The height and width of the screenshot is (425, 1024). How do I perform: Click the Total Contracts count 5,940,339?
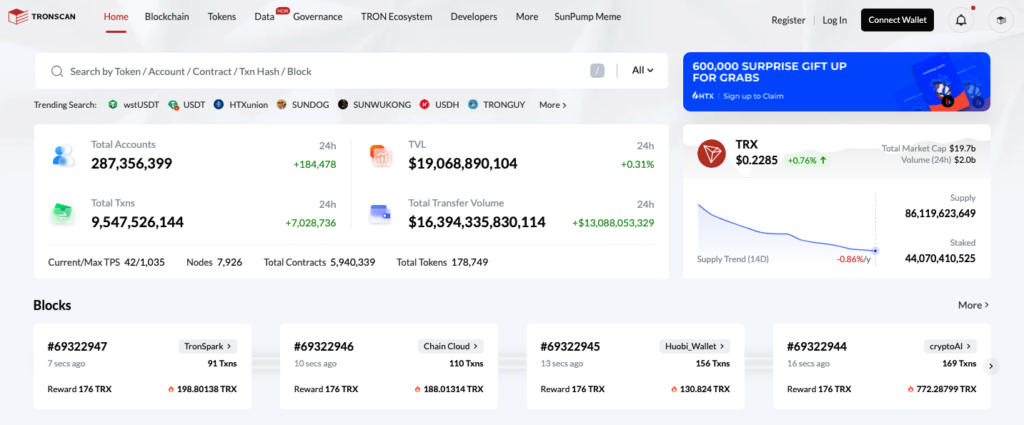(353, 262)
